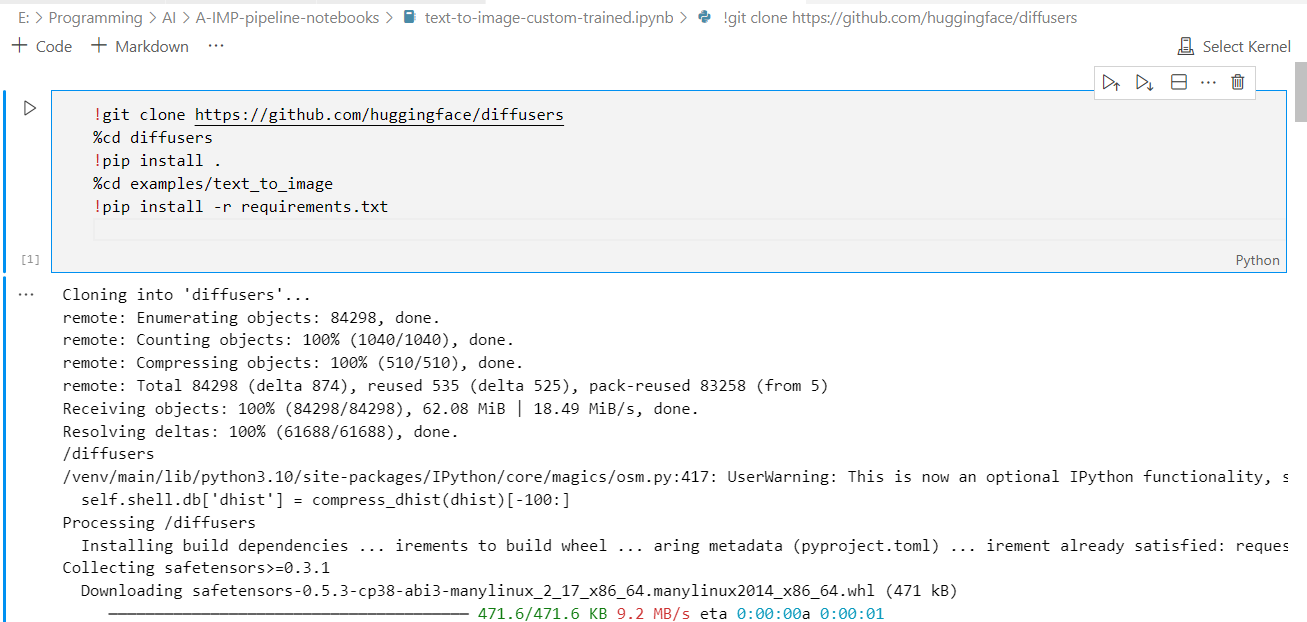Image resolution: width=1307 pixels, height=622 pixels.
Task: Click 'remote: Counting objects: 100%' line
Action: coord(288,340)
